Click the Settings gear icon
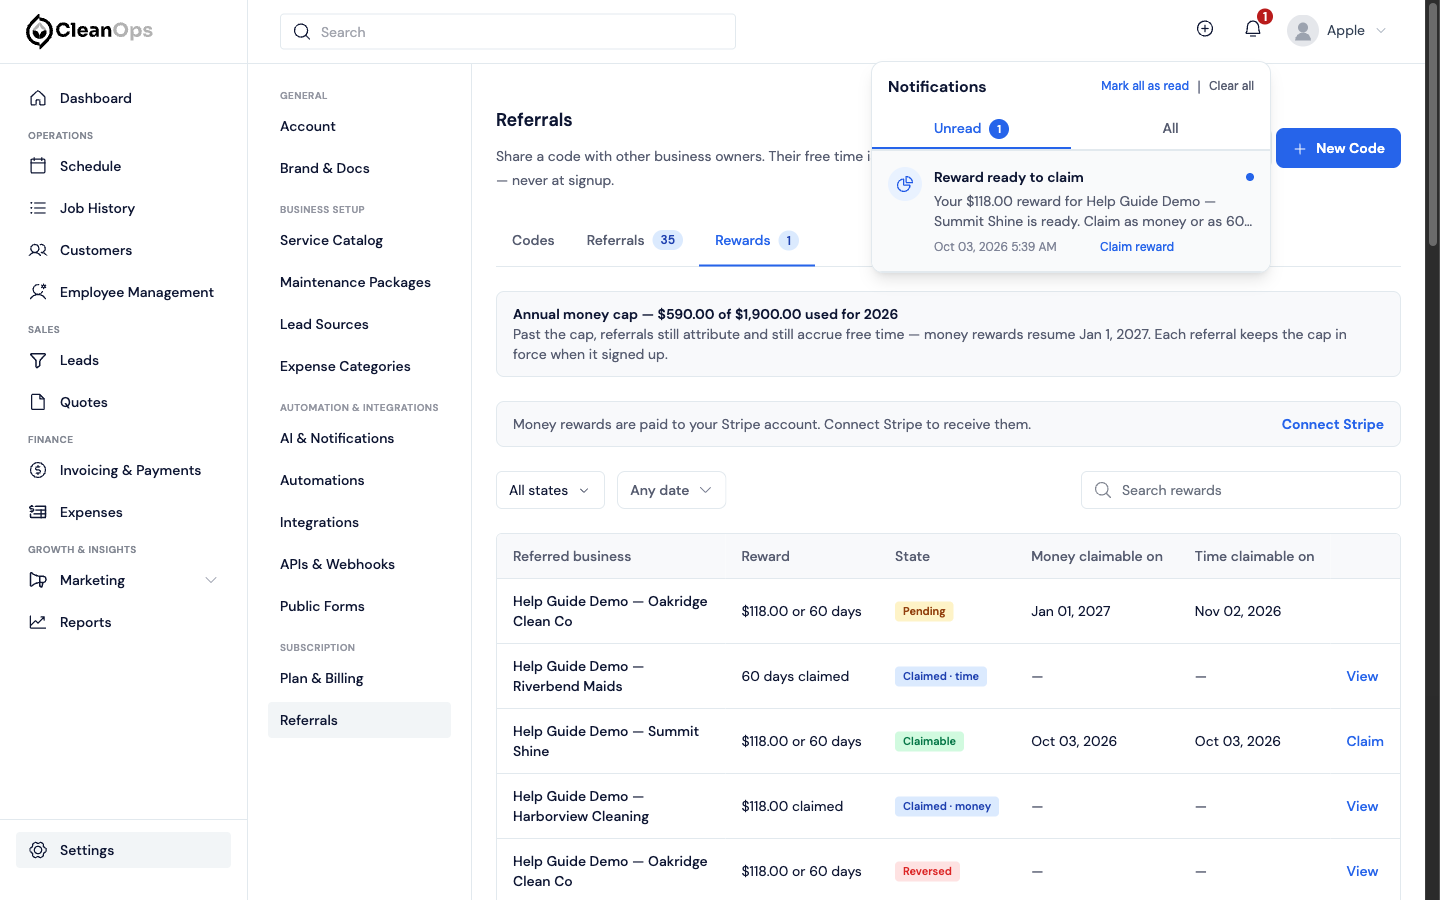Viewport: 1440px width, 900px height. click(x=38, y=850)
